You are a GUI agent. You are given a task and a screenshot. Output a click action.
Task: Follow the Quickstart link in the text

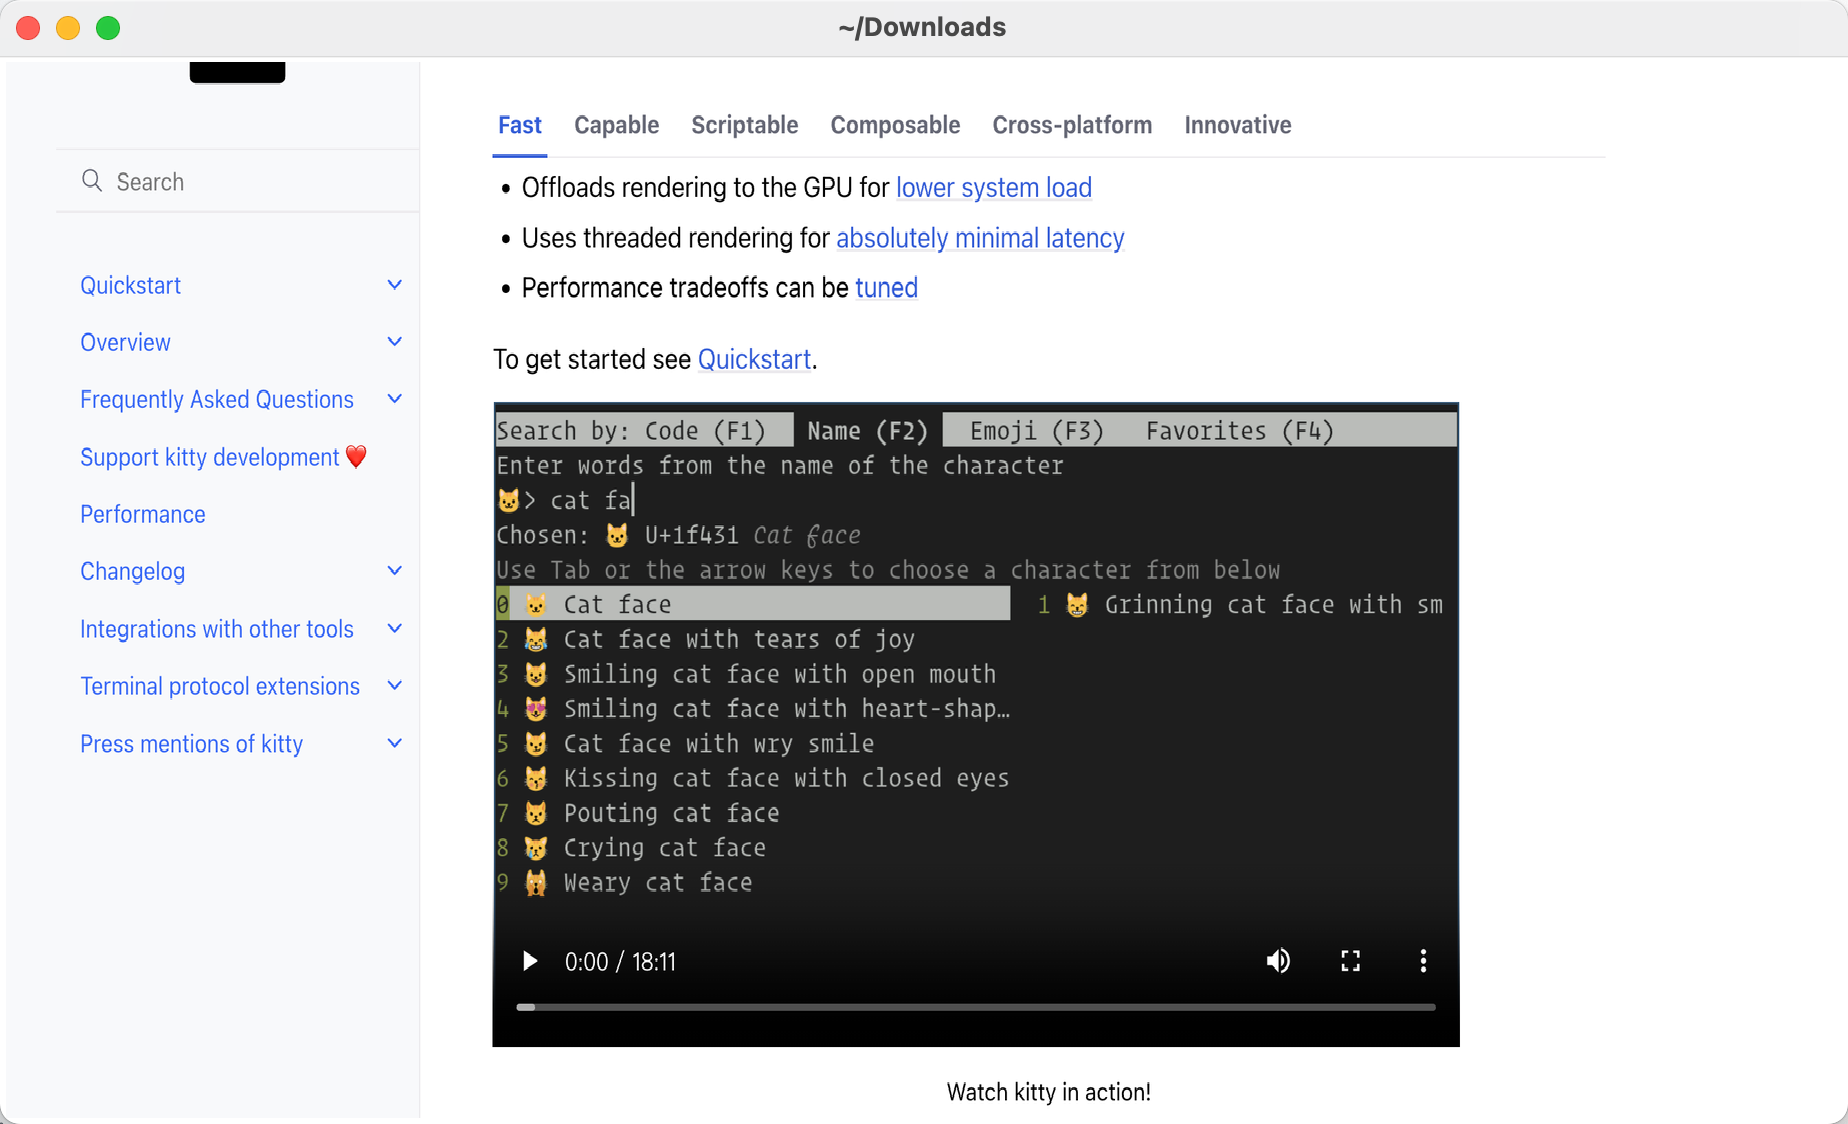(754, 359)
